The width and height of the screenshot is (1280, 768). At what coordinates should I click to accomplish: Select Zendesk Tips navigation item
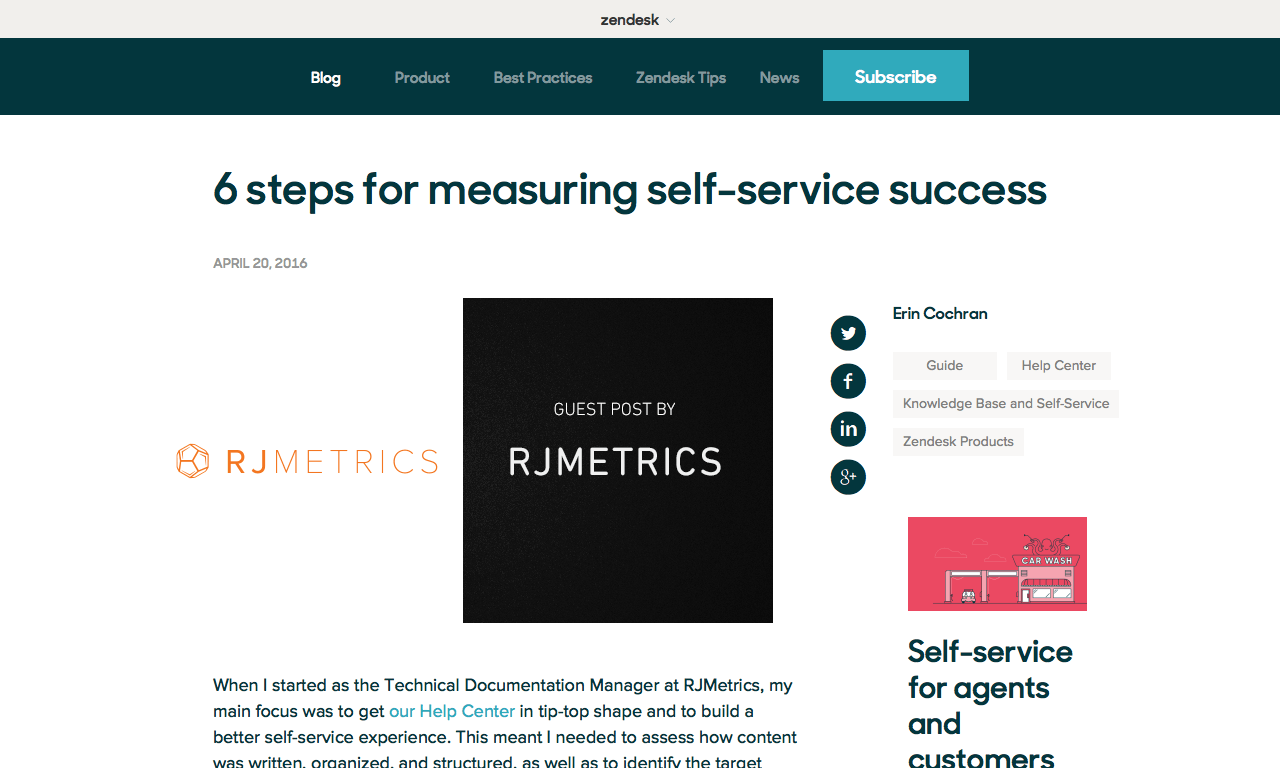(x=681, y=77)
